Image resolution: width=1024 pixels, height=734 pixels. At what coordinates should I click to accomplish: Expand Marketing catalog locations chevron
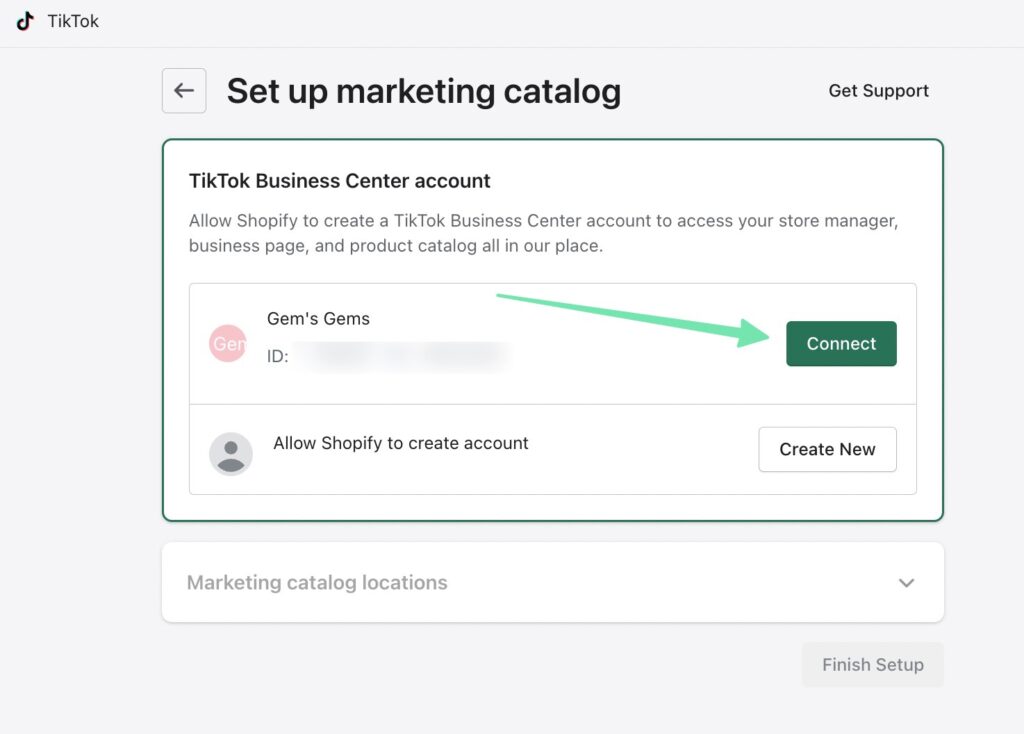pos(906,582)
